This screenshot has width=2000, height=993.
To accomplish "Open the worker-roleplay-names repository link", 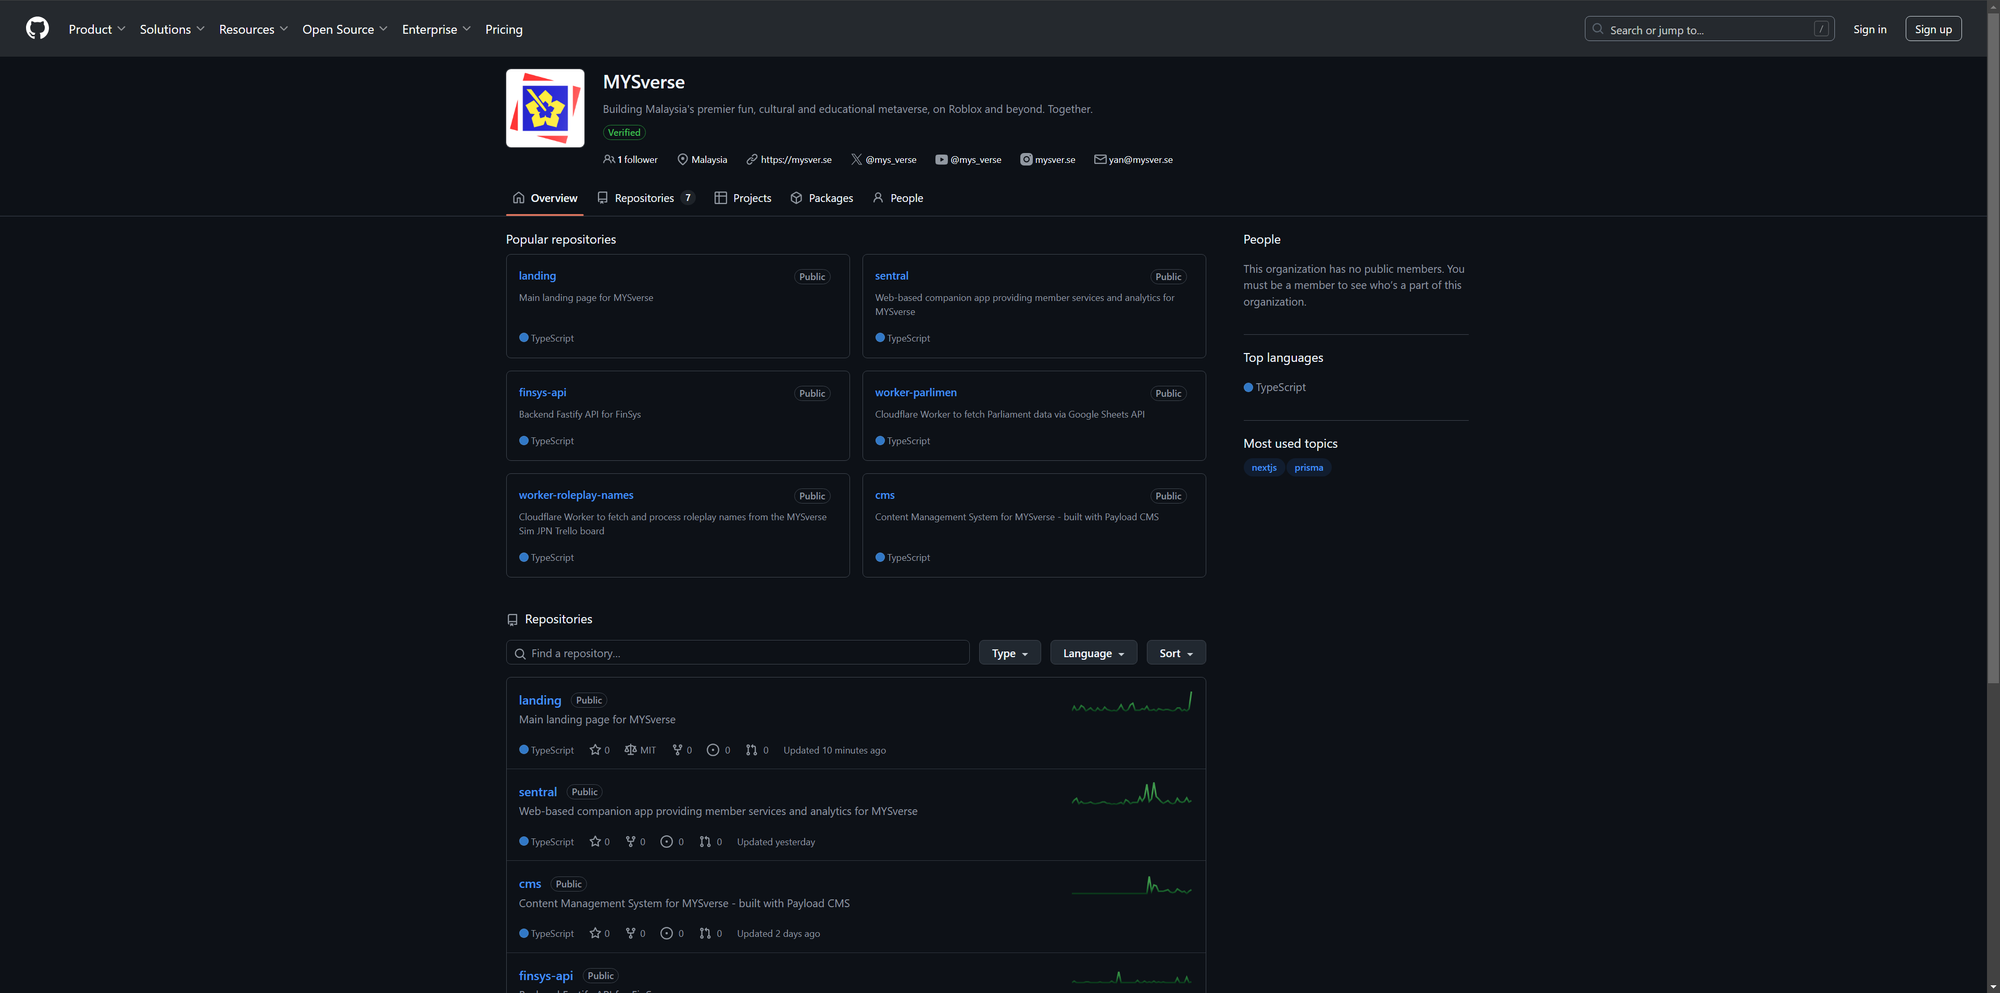I will [x=576, y=496].
